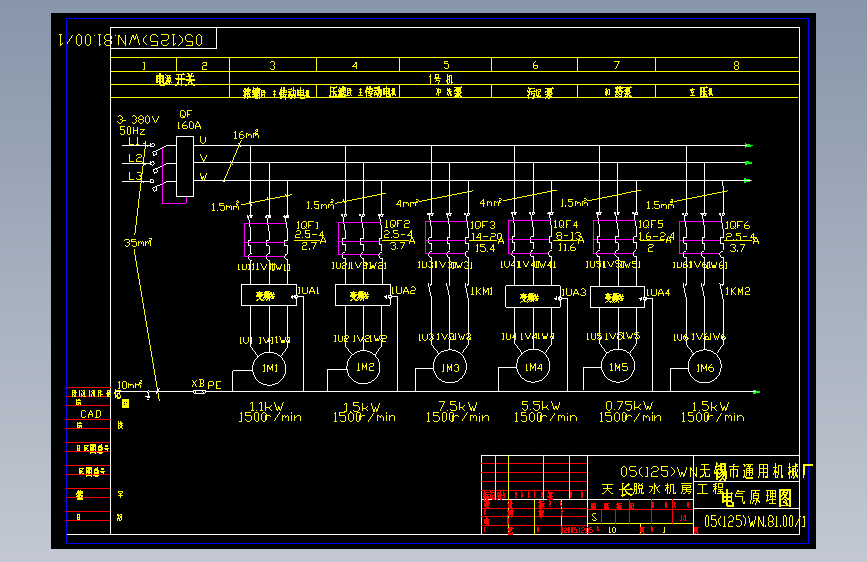Select the L3 phase label

point(135,176)
